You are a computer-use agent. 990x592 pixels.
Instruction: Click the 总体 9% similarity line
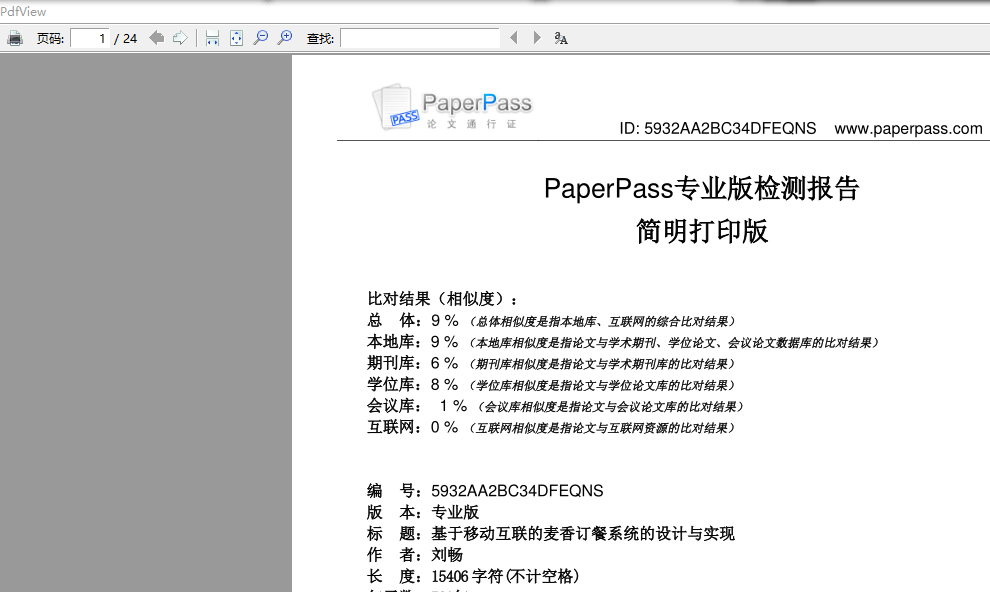(x=552, y=321)
